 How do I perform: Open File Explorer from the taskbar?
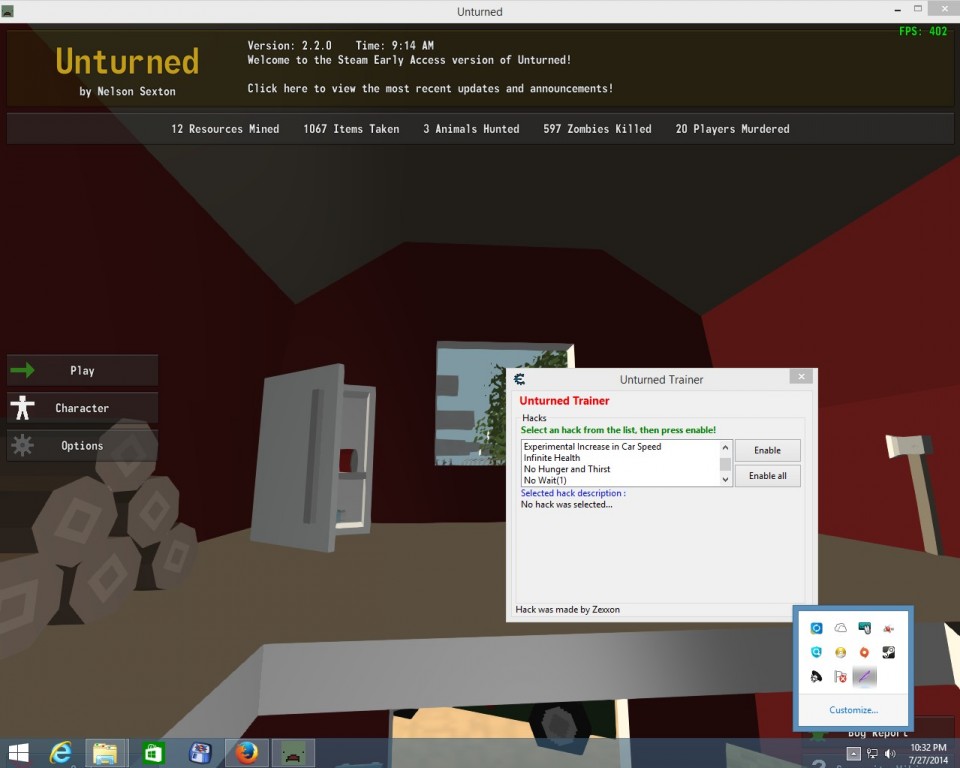(105, 753)
